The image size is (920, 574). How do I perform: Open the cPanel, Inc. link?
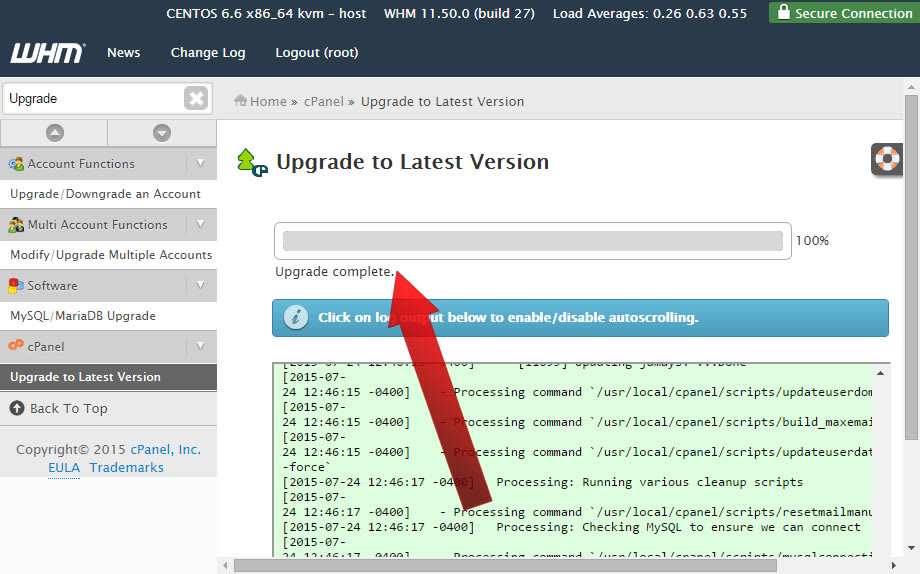[165, 450]
